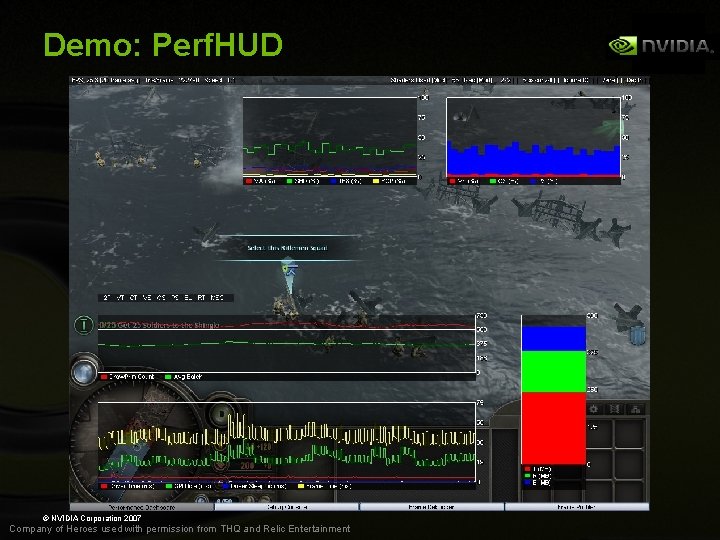Click the 'Select this Riflemen Squad' tooltip

click(287, 248)
